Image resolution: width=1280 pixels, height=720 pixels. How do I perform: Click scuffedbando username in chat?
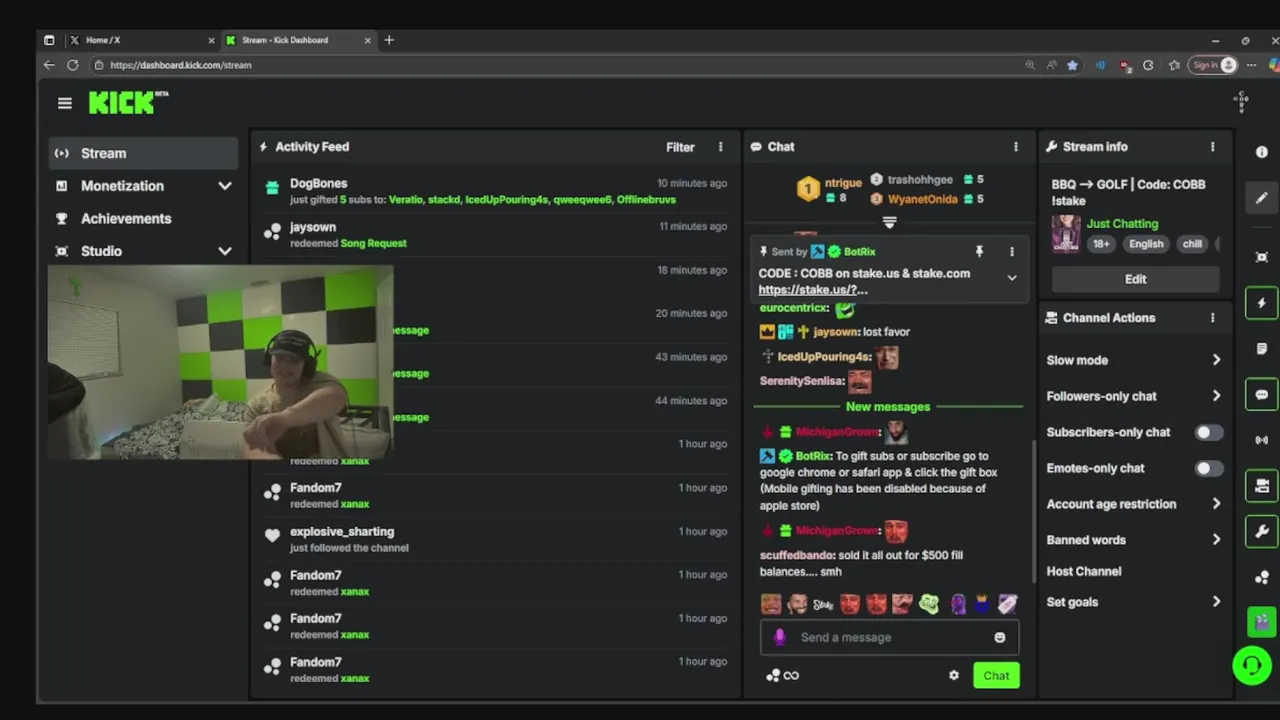point(796,555)
